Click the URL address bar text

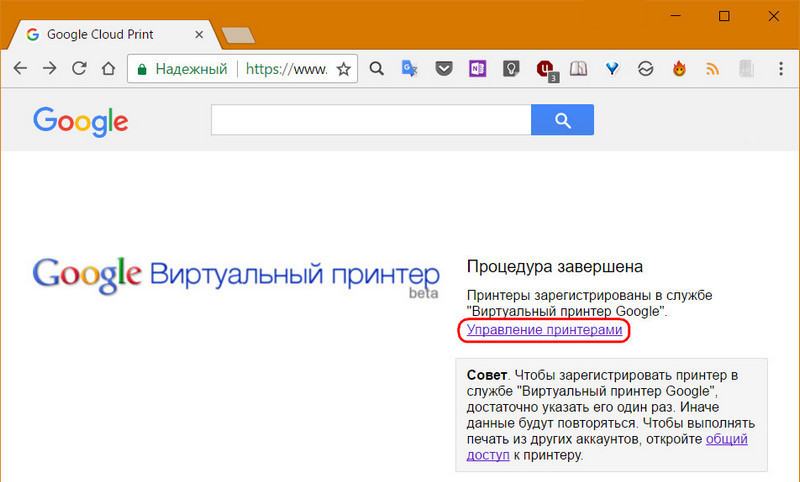286,69
